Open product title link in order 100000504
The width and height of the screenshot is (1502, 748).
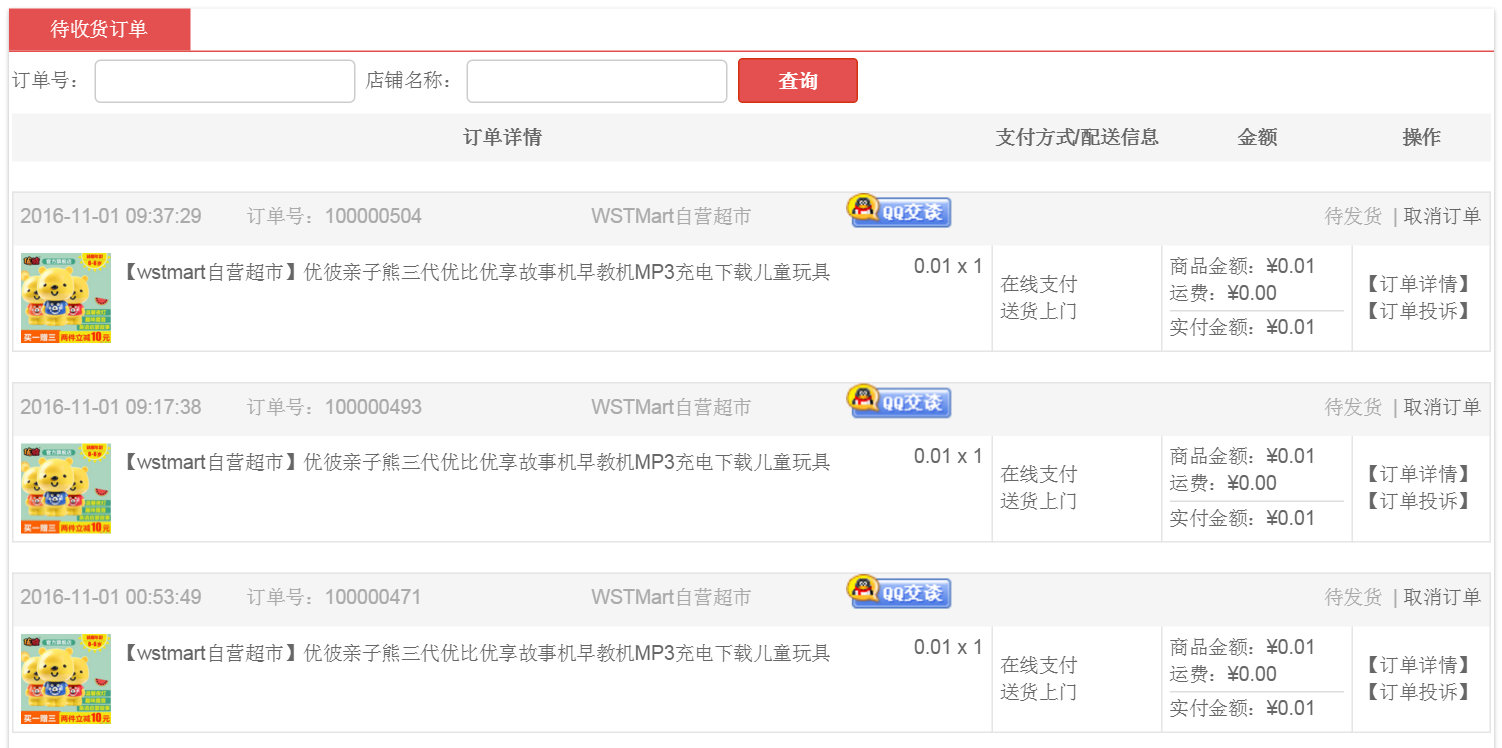pyautogui.click(x=475, y=272)
